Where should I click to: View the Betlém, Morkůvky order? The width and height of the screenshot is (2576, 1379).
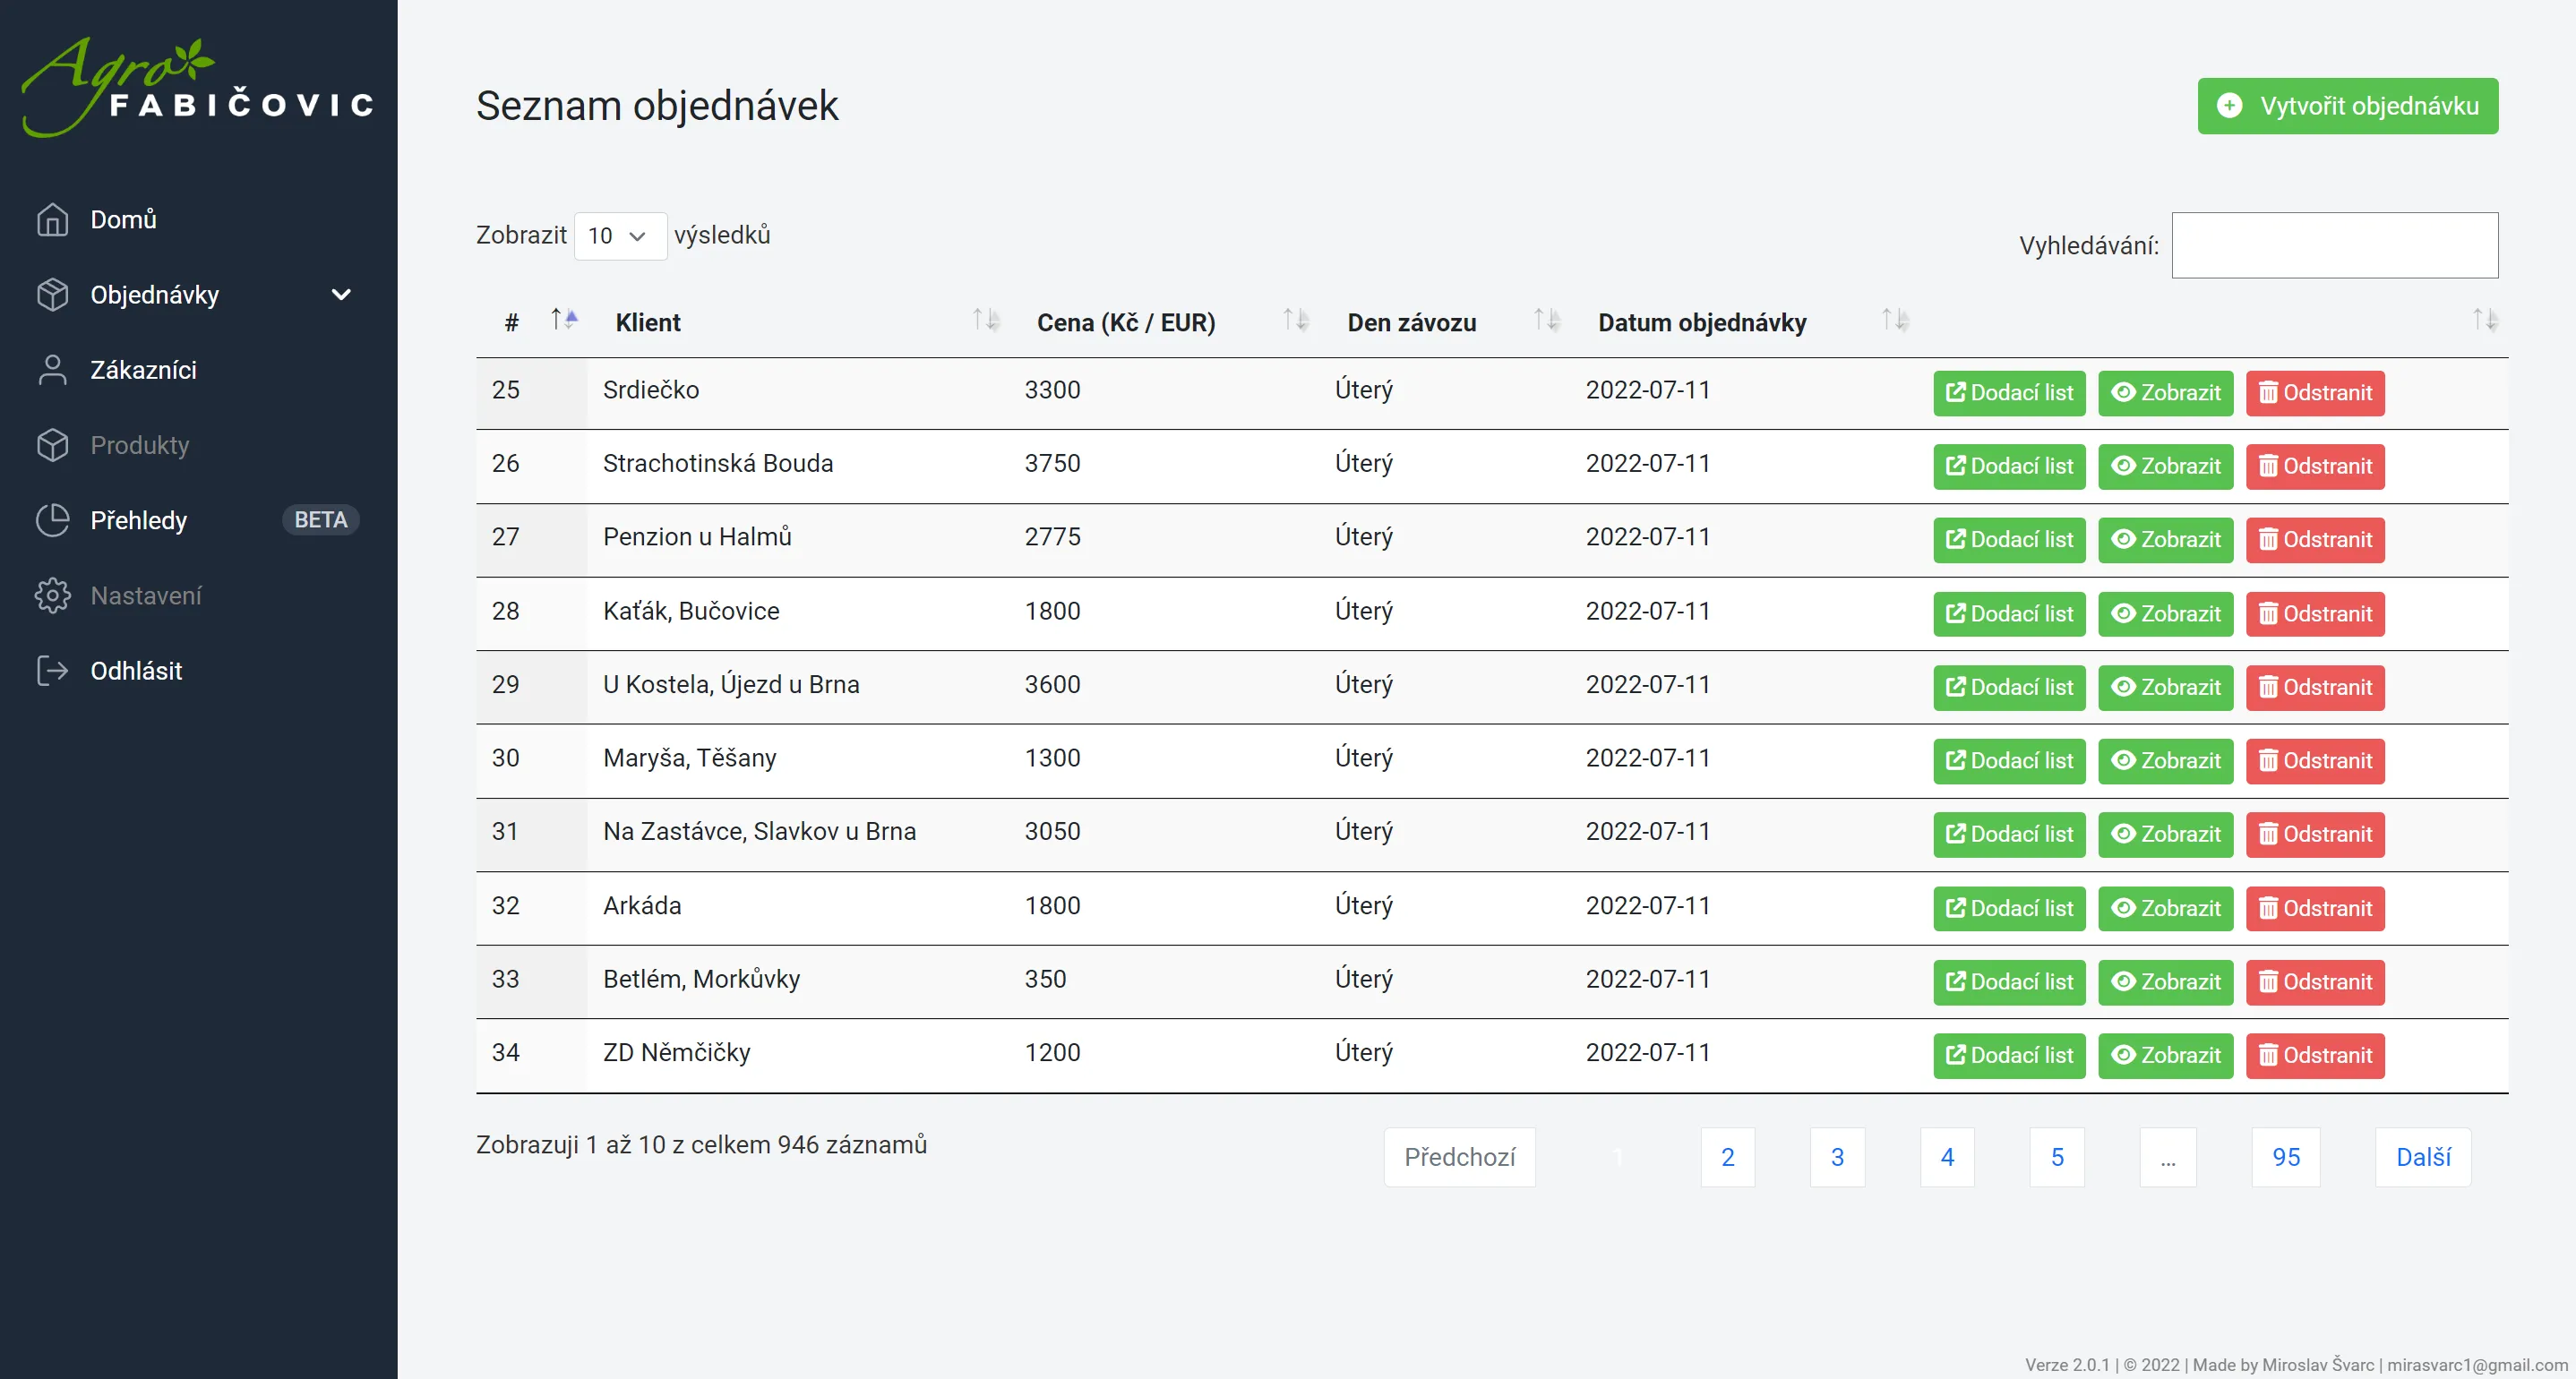tap(2165, 982)
